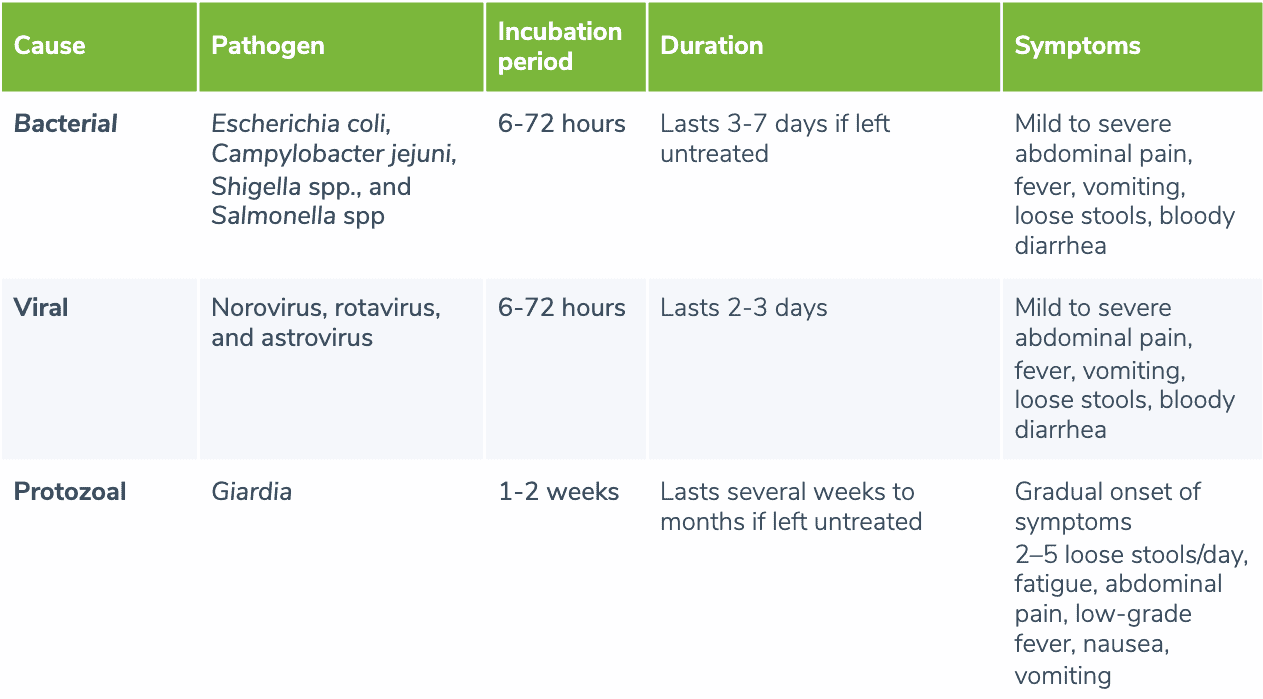Select the Protozoal row label
The width and height of the screenshot is (1263, 699).
pos(70,492)
